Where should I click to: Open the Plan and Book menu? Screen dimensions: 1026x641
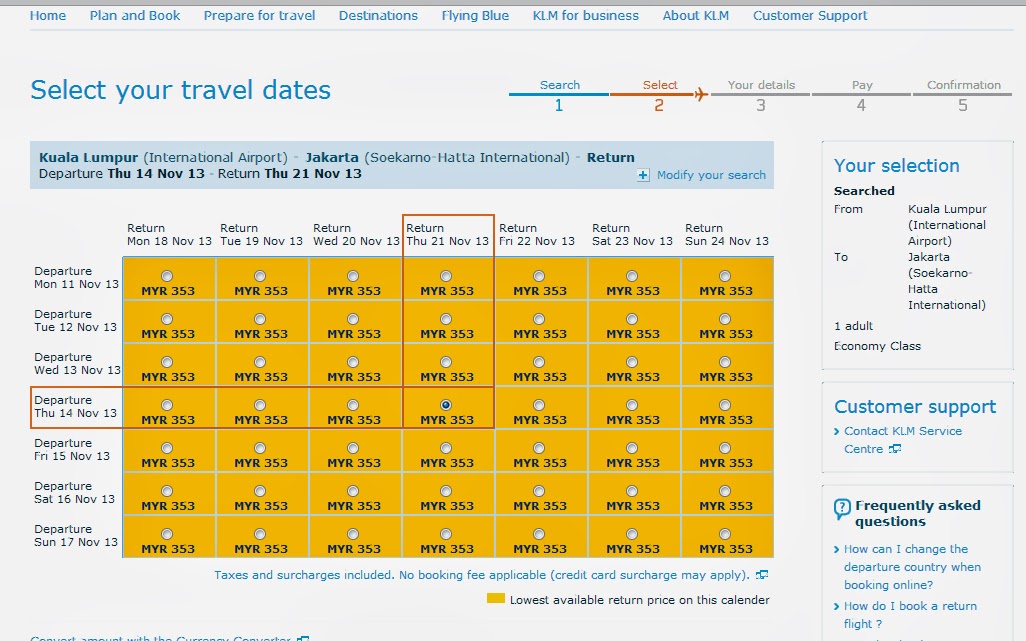click(x=135, y=16)
